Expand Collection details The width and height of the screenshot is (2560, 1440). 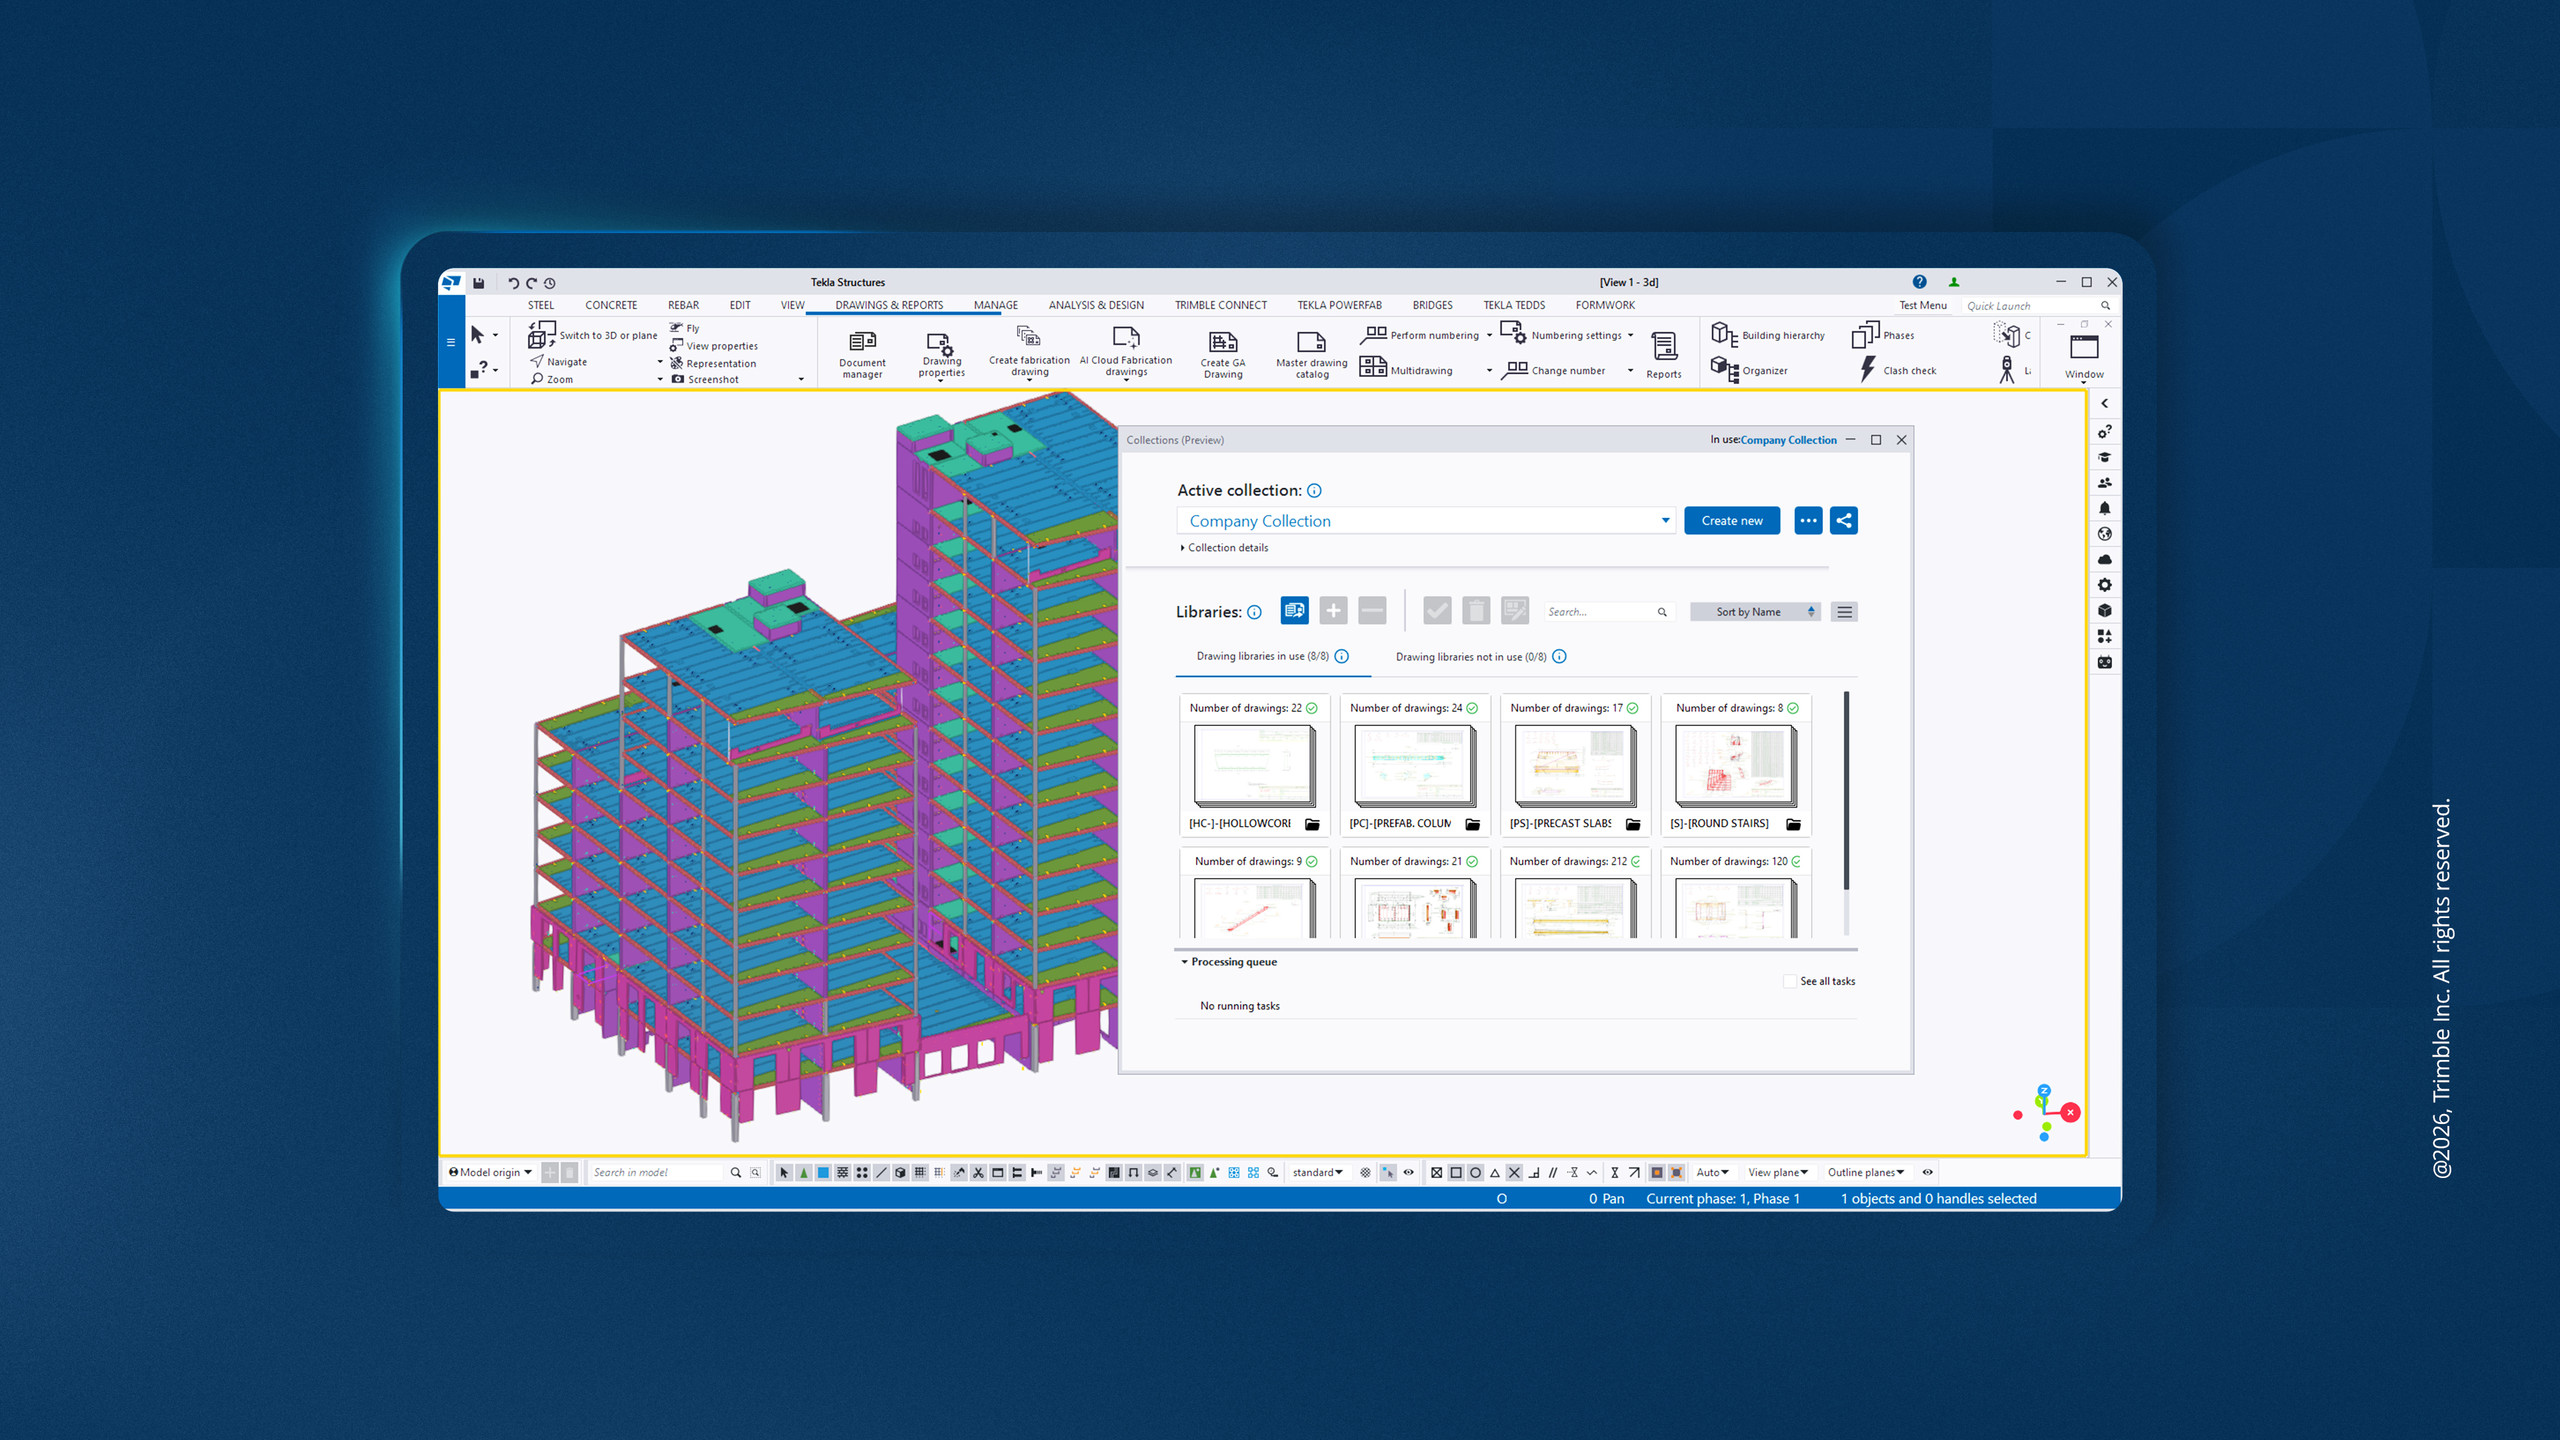click(1225, 547)
